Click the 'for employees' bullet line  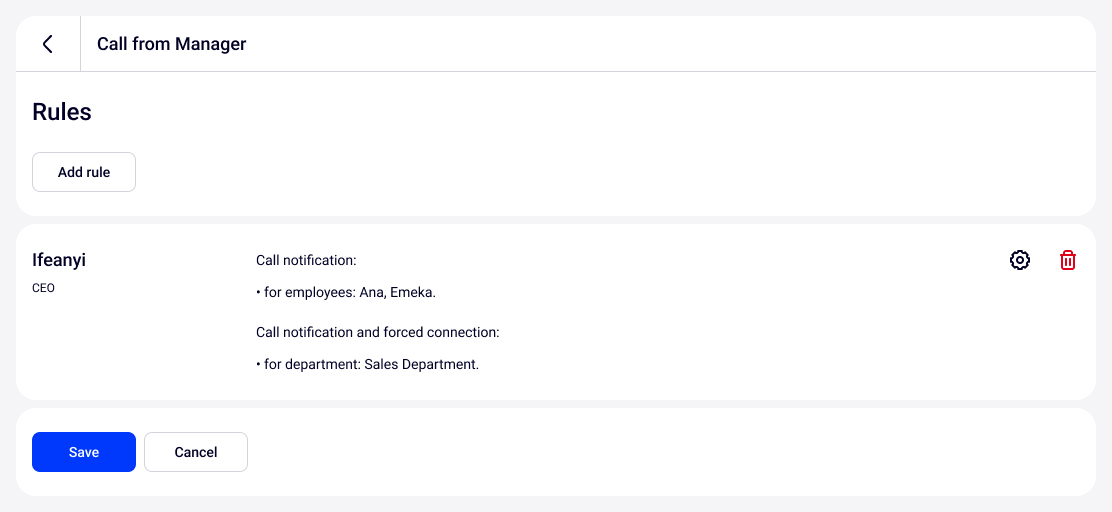pyautogui.click(x=346, y=293)
